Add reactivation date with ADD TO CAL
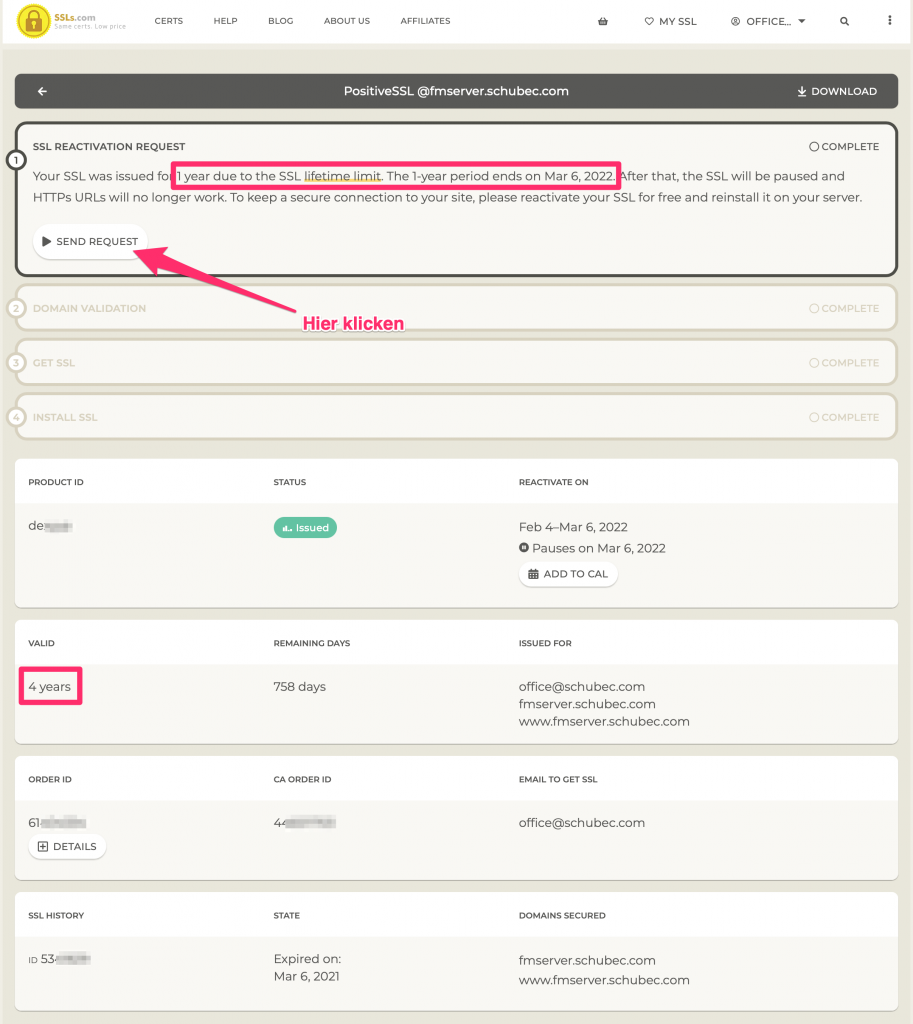 tap(568, 574)
